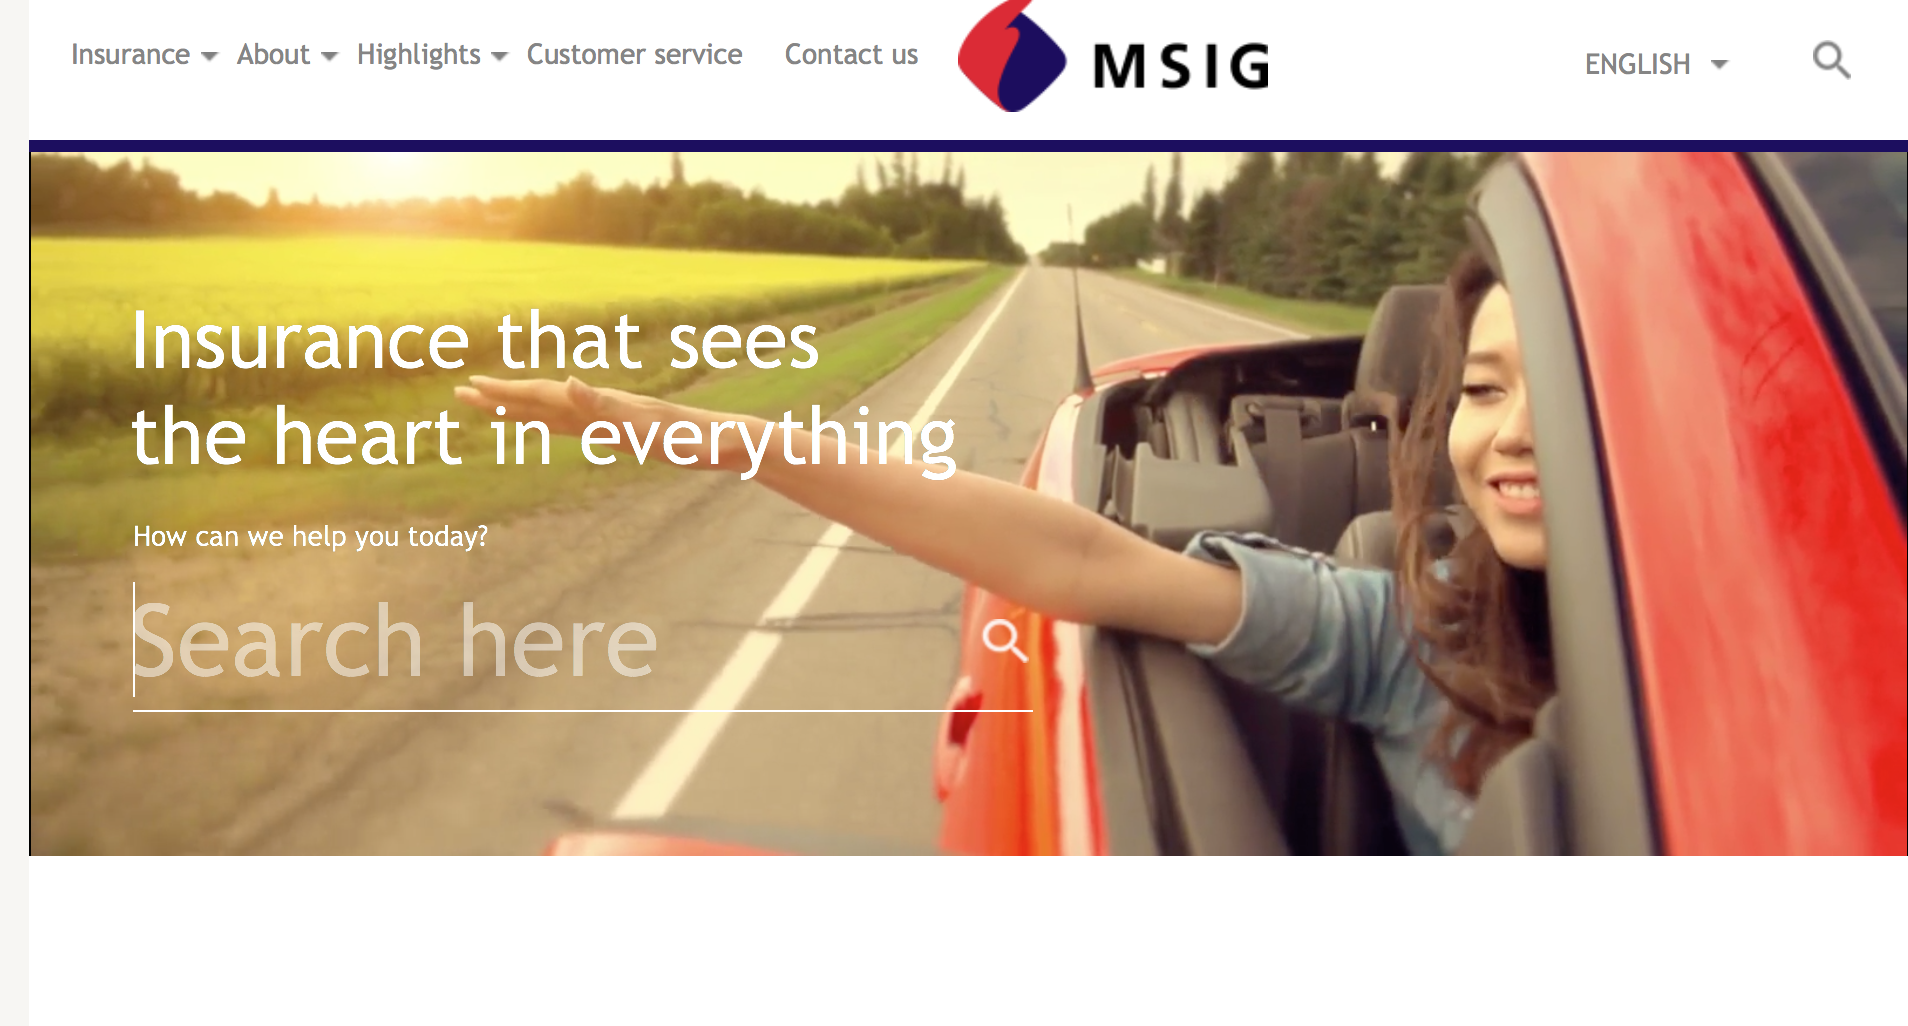Open search via header magnifier icon
1908x1026 pixels.
point(1831,60)
